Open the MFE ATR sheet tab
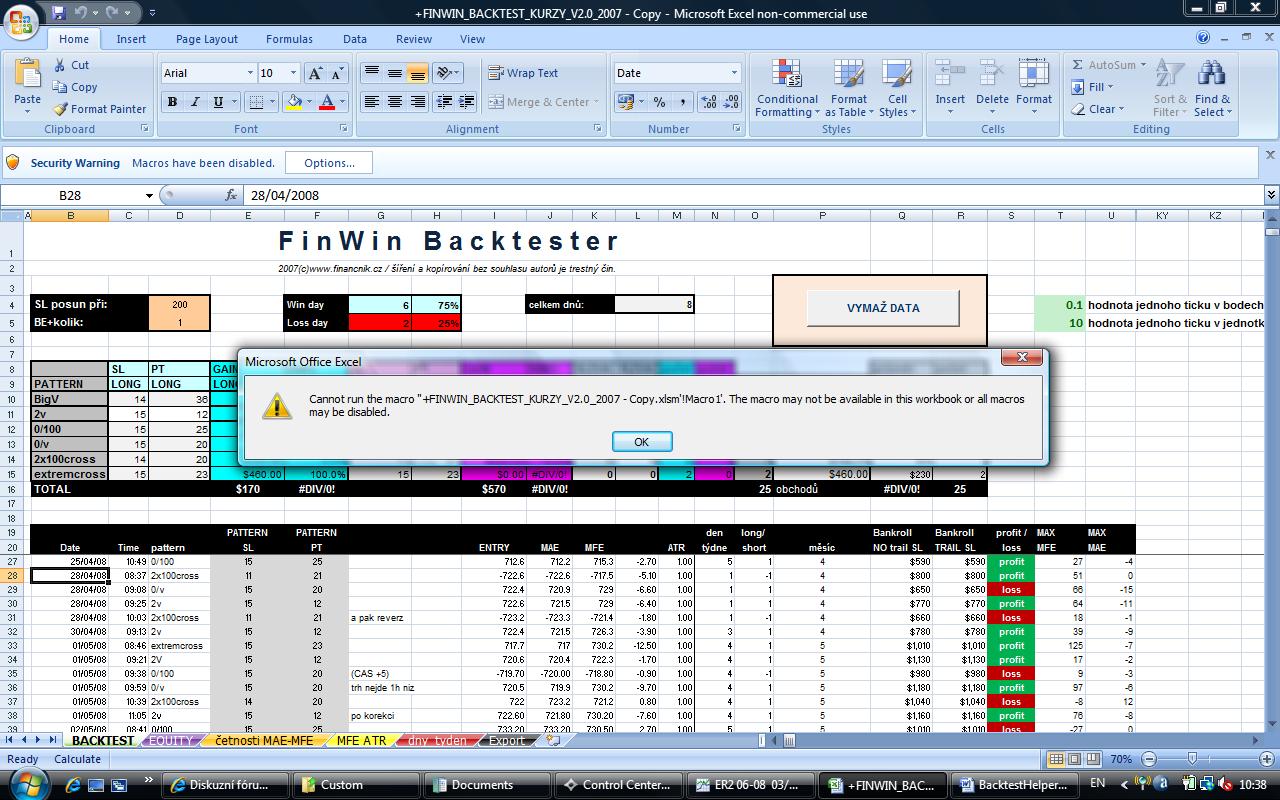The height and width of the screenshot is (800, 1280). click(361, 741)
